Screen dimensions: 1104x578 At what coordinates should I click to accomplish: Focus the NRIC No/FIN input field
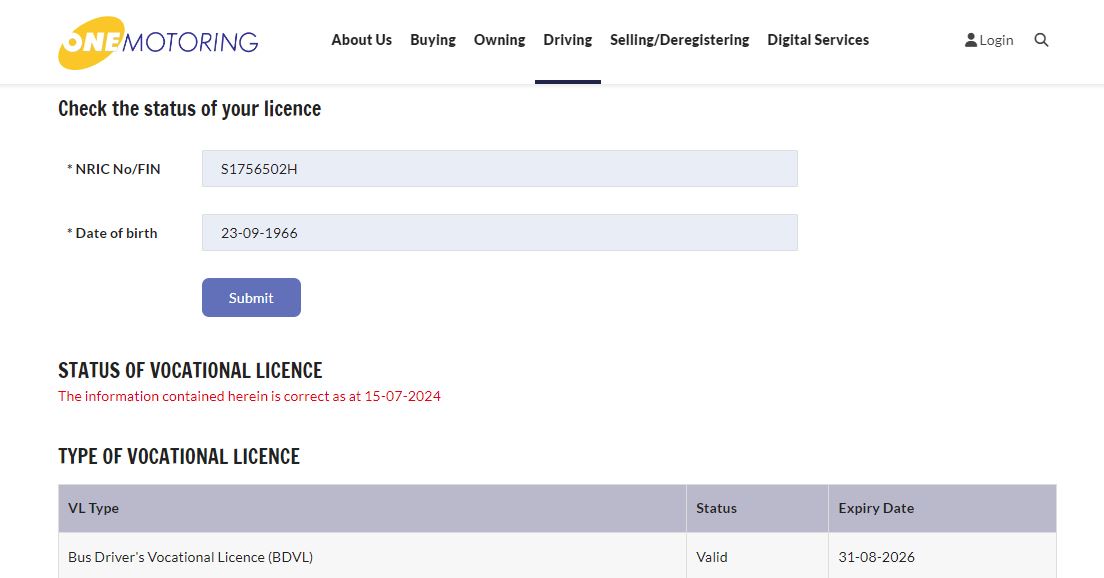tap(499, 169)
